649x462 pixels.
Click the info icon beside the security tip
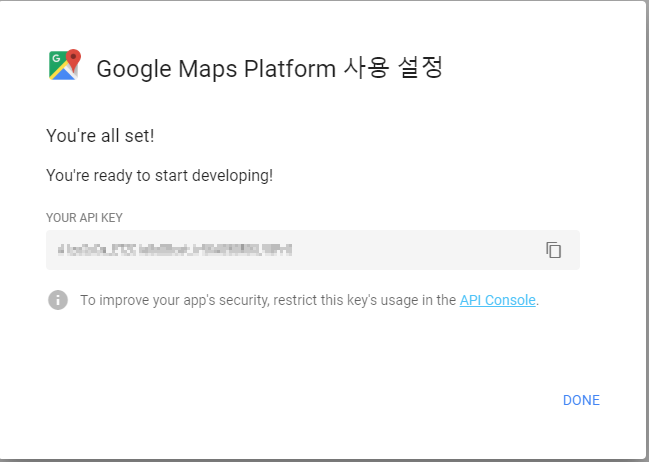coord(58,300)
